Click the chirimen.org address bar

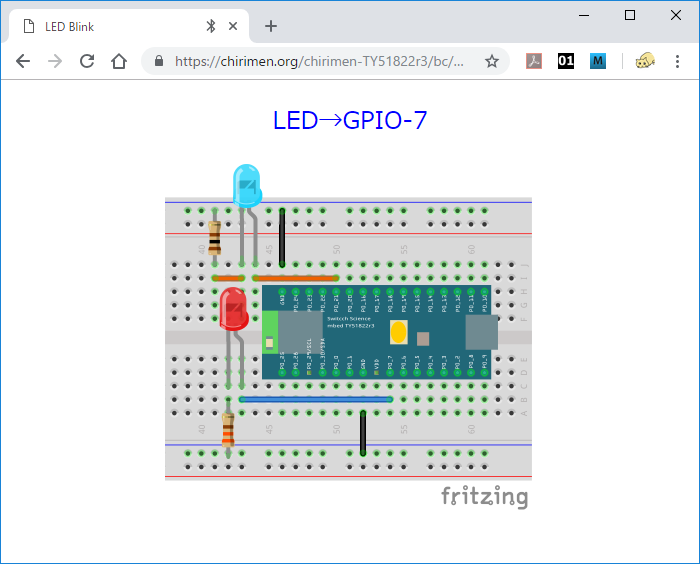320,61
